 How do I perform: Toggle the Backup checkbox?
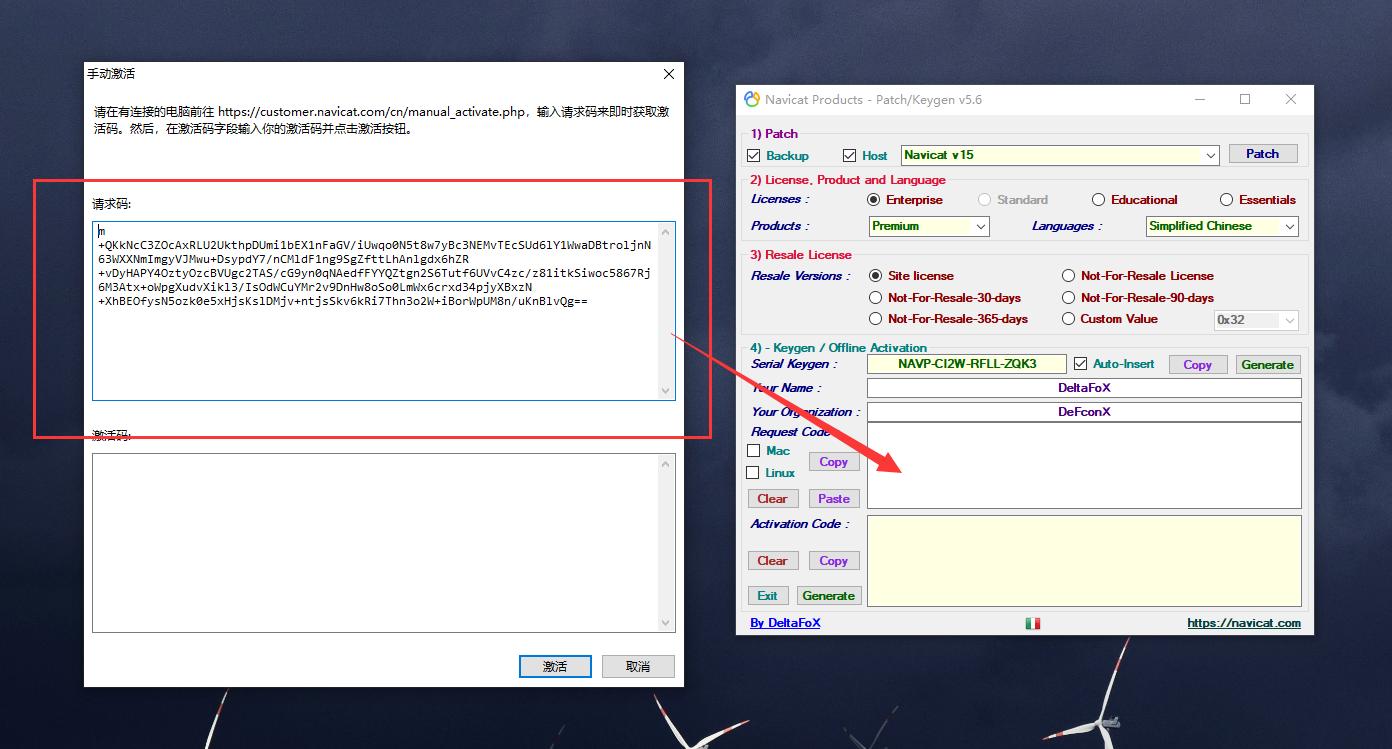(754, 155)
